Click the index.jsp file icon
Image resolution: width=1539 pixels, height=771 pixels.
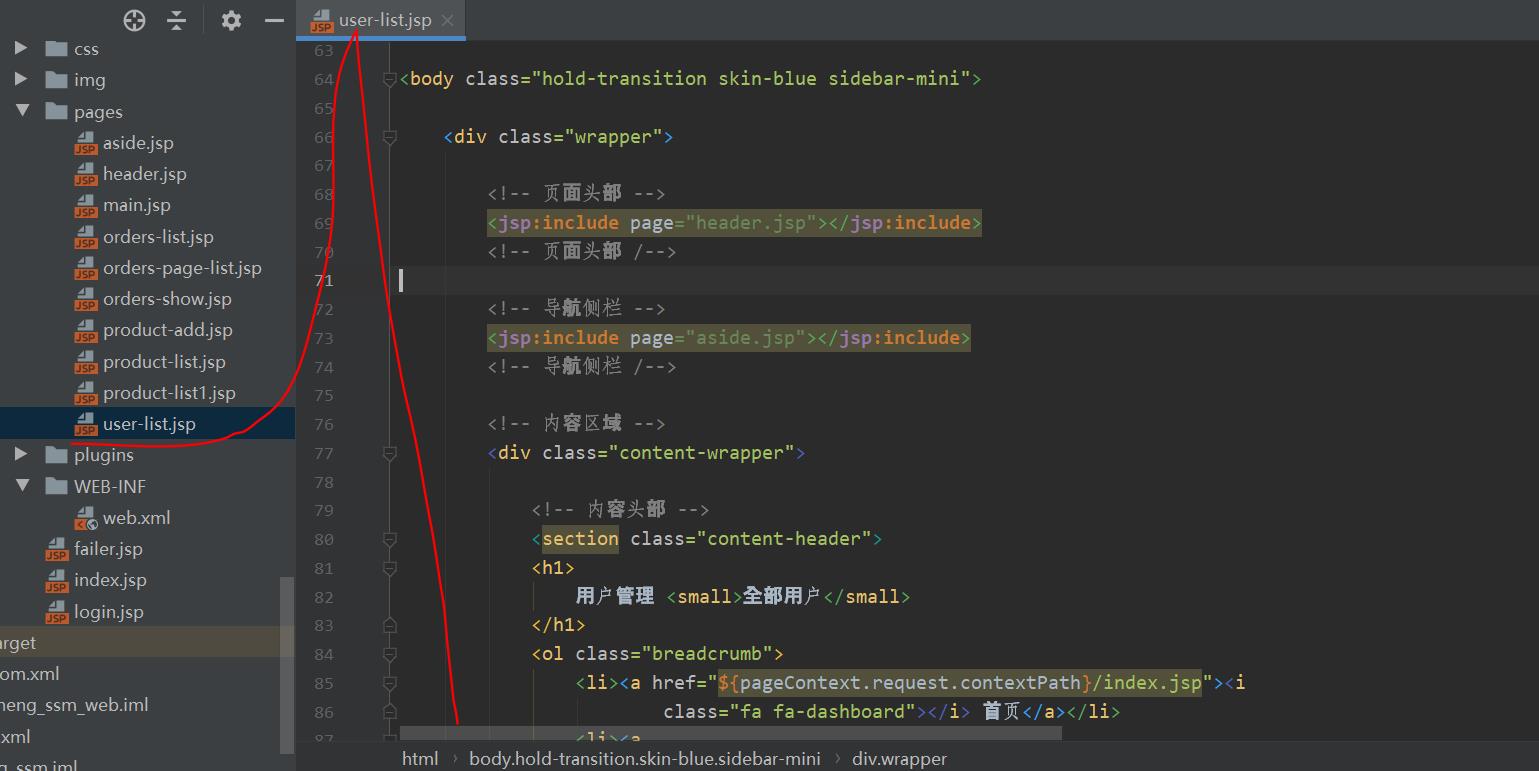coord(57,580)
